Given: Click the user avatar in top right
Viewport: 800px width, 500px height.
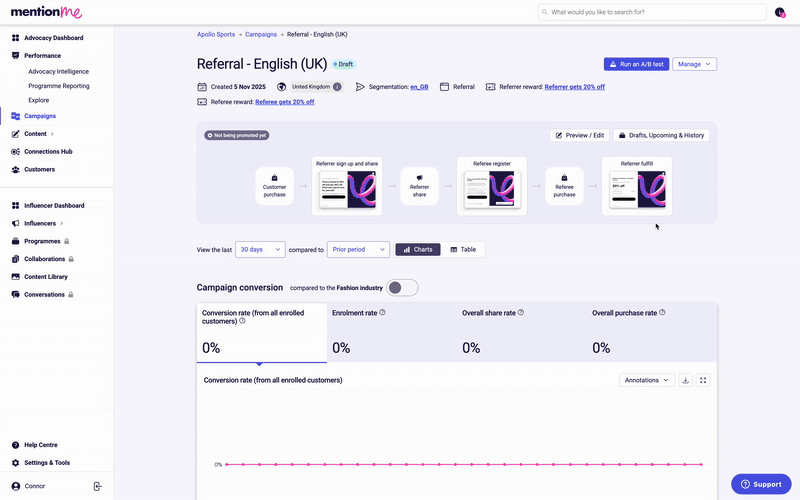Looking at the screenshot, I should coord(780,12).
